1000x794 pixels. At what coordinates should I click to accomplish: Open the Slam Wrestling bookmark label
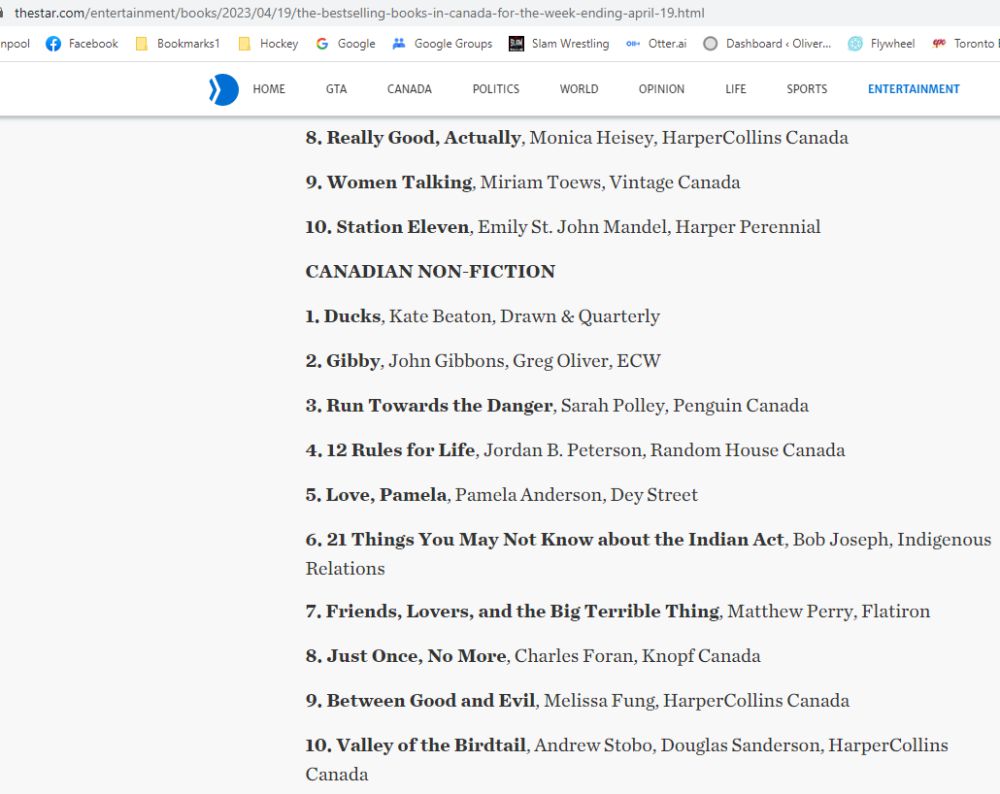570,43
